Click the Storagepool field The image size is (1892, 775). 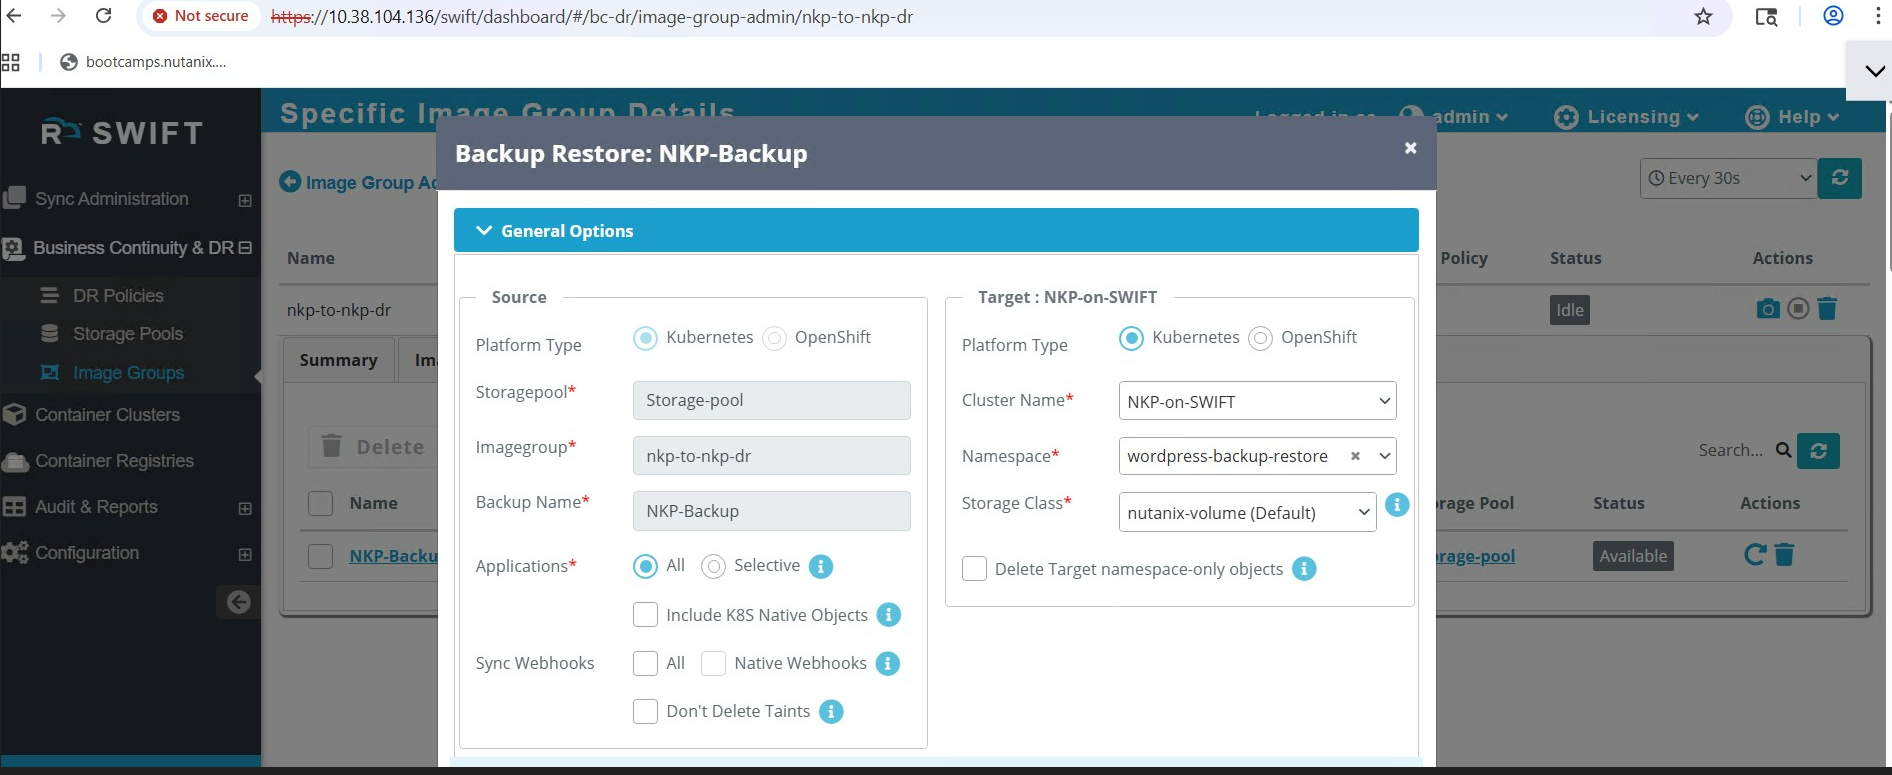[772, 400]
